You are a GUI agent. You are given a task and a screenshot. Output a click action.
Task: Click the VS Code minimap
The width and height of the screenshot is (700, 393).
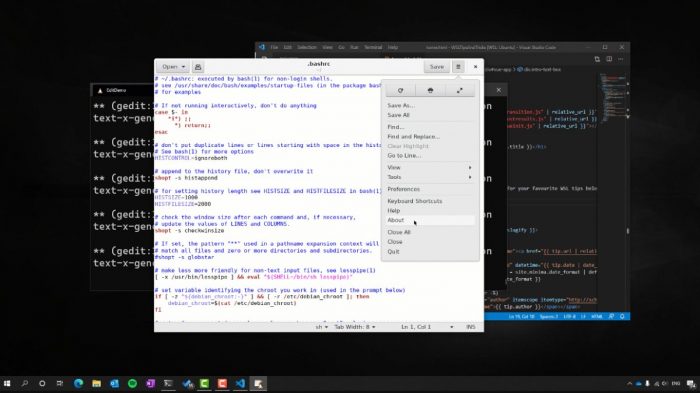(x=614, y=98)
